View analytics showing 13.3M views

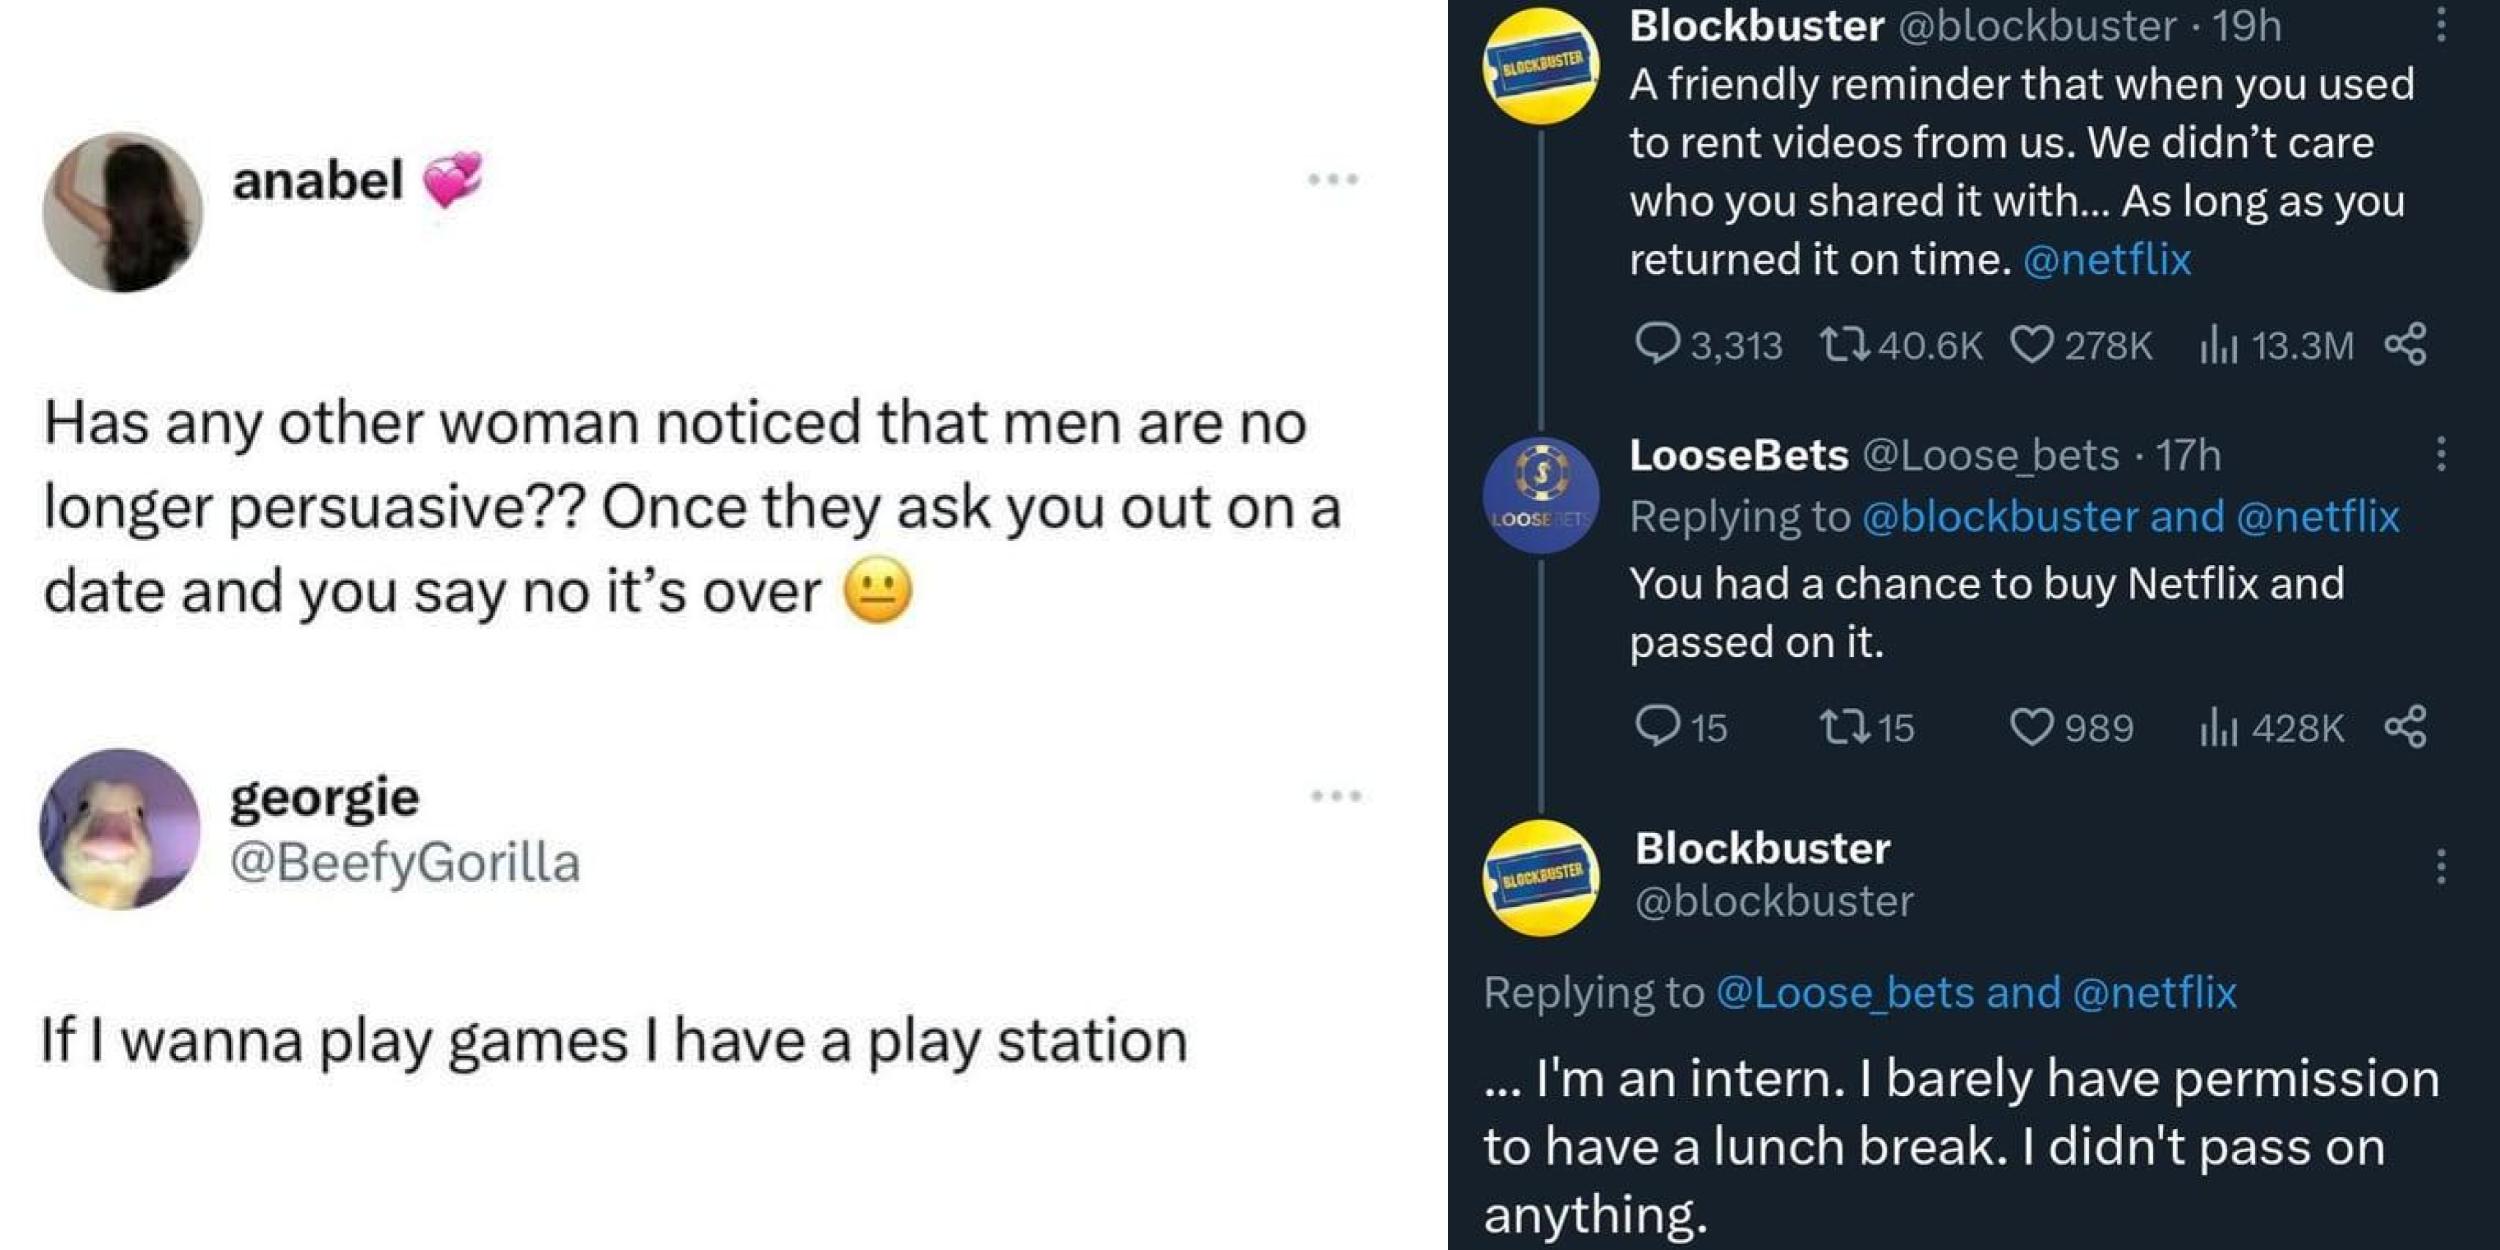(2218, 345)
